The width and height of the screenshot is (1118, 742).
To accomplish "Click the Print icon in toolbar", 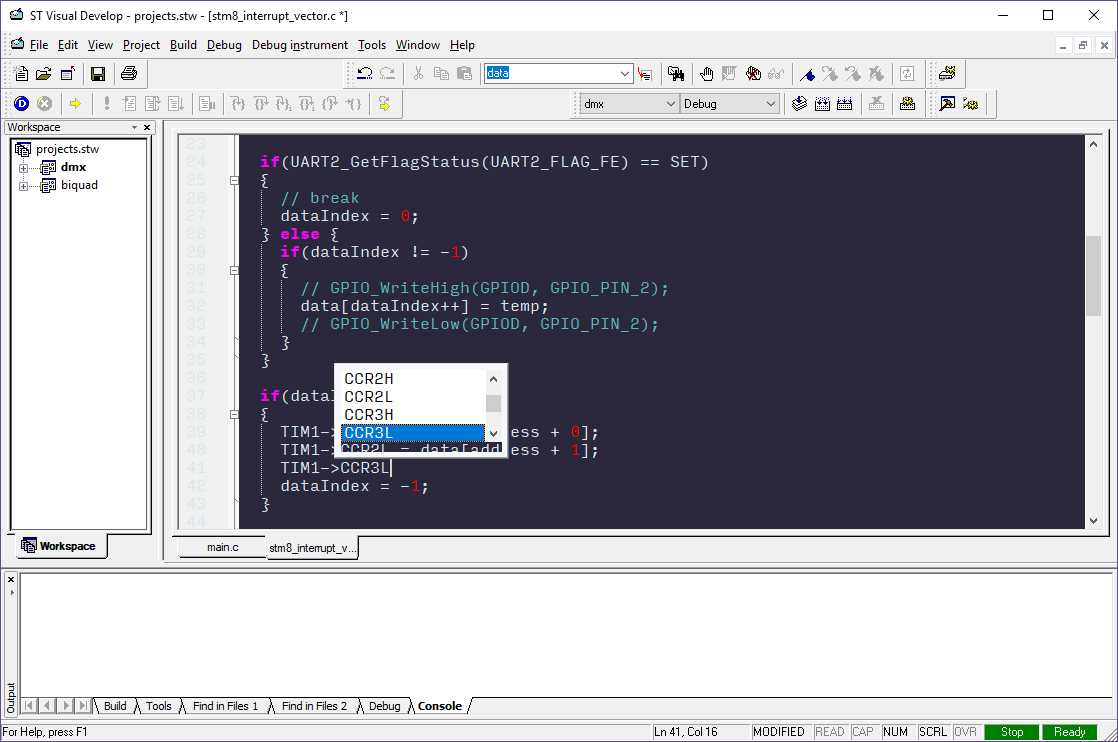I will (x=128, y=74).
